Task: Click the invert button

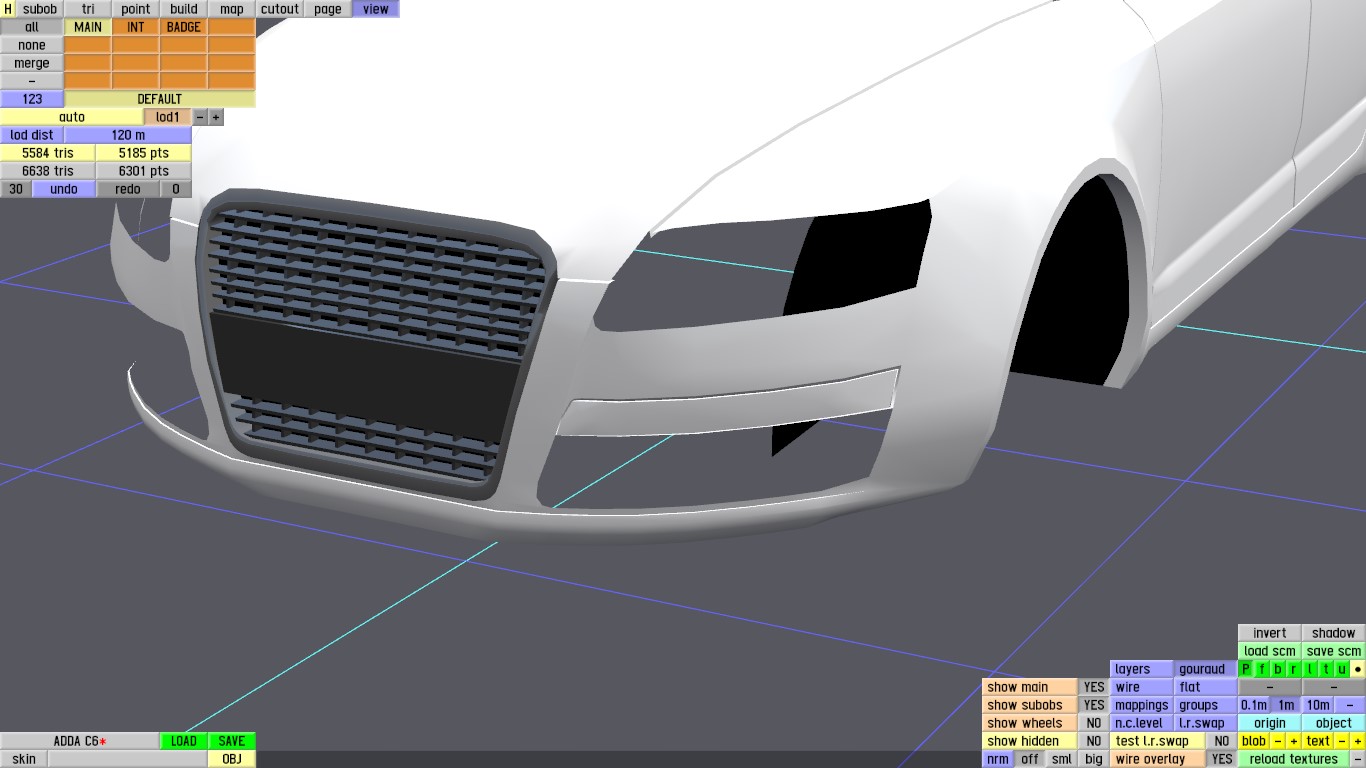Action: pyautogui.click(x=1270, y=633)
